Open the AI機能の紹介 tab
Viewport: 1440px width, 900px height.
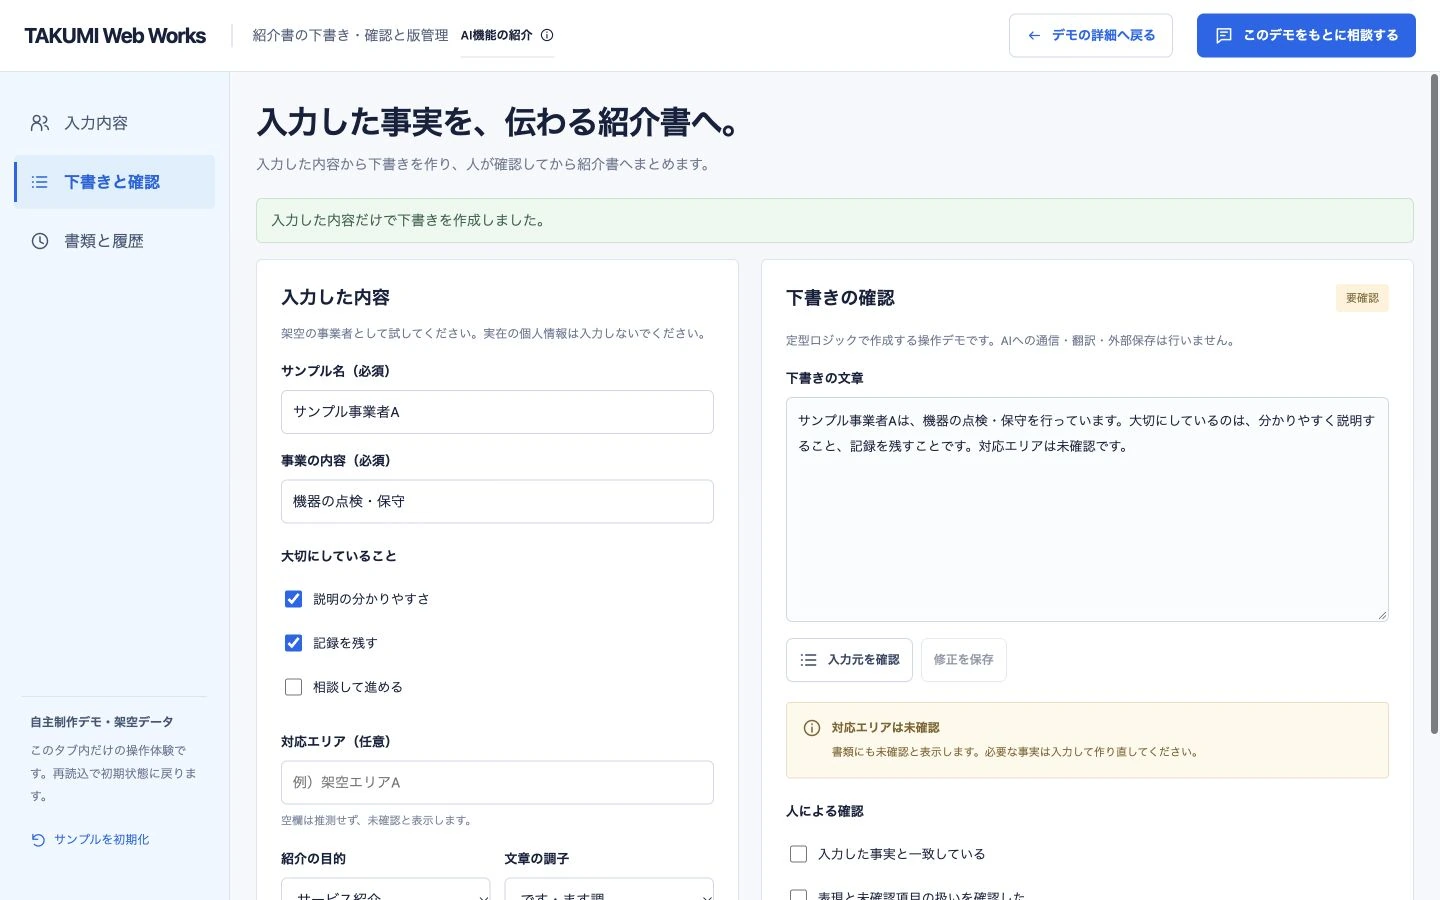click(507, 35)
